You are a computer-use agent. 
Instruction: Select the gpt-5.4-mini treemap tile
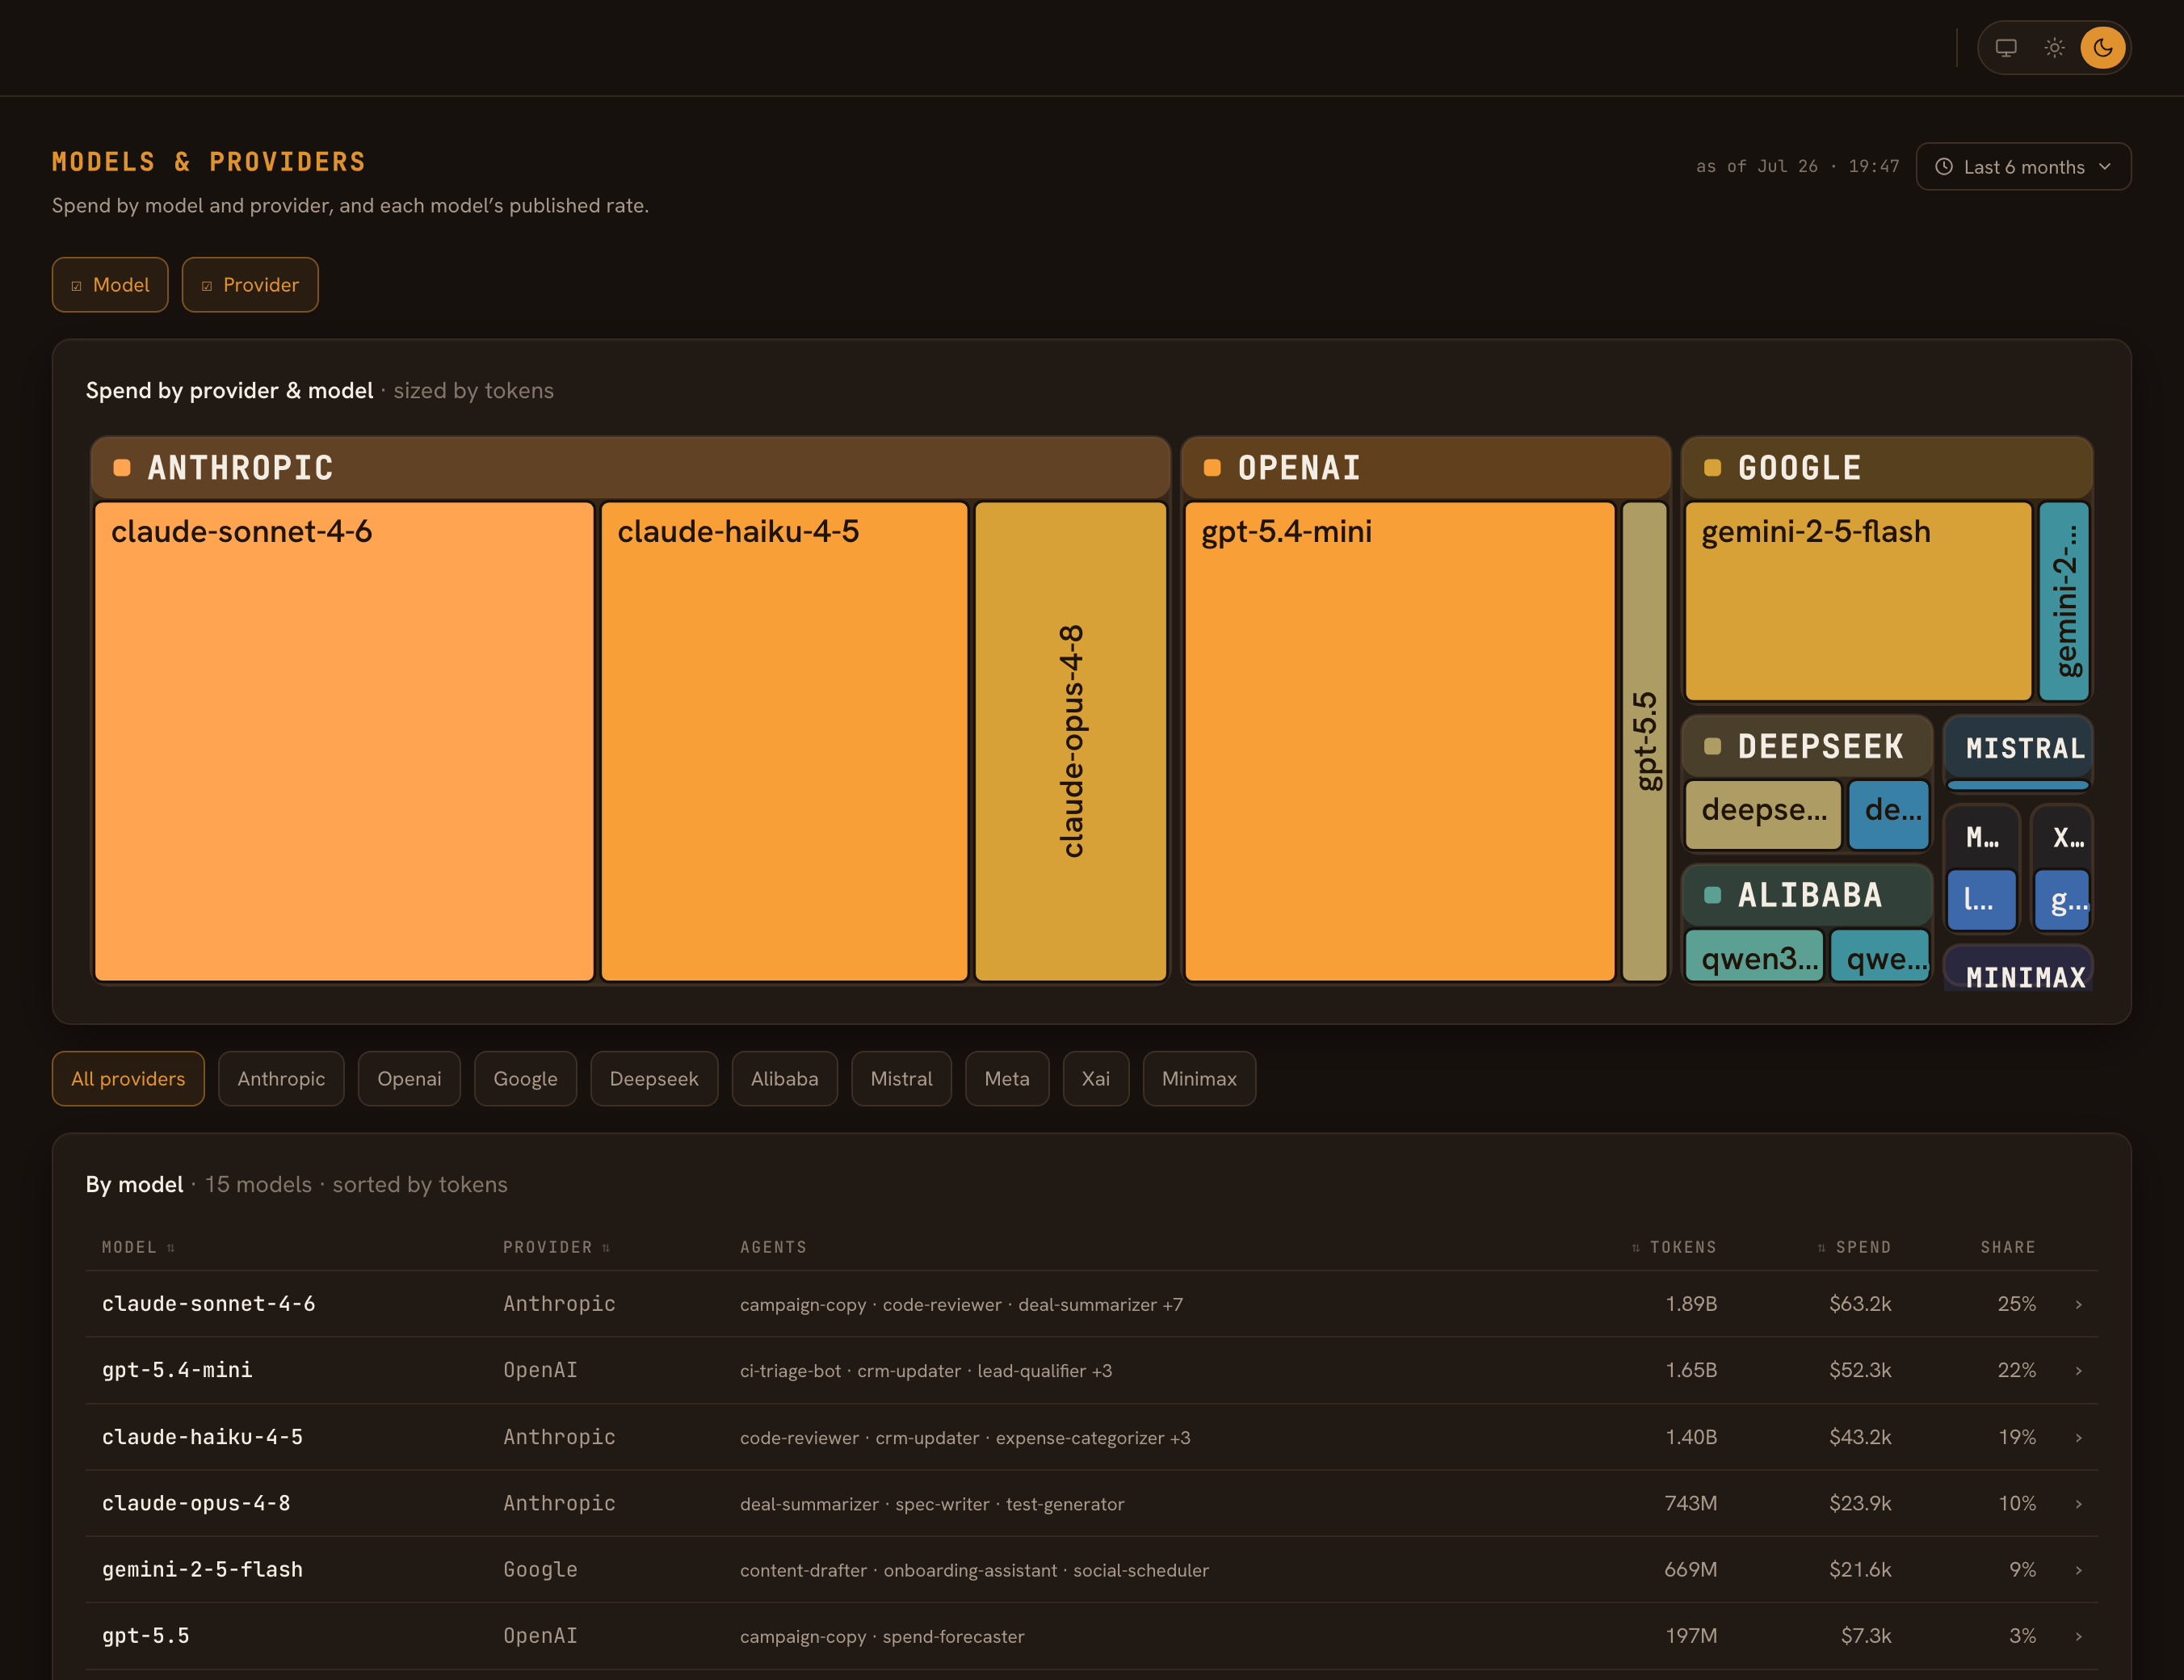pyautogui.click(x=1399, y=741)
